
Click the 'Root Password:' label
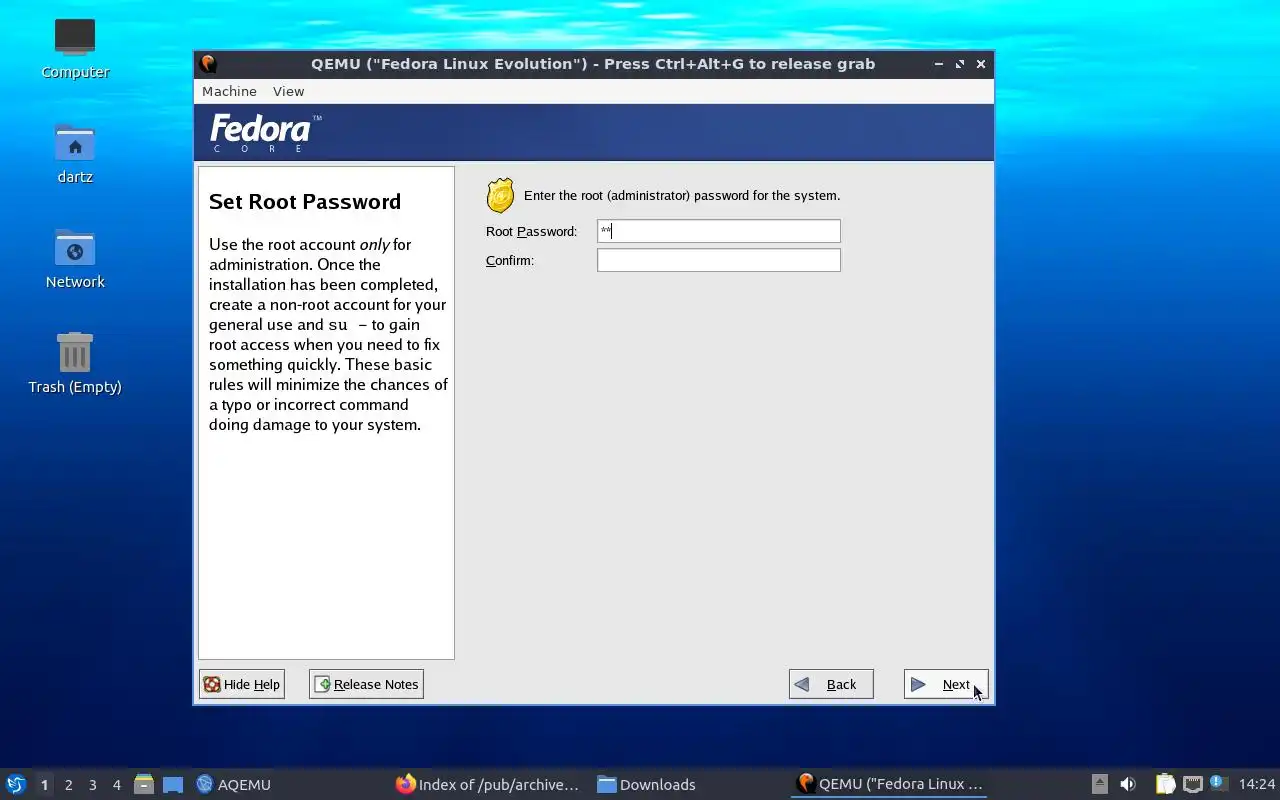[x=531, y=231]
